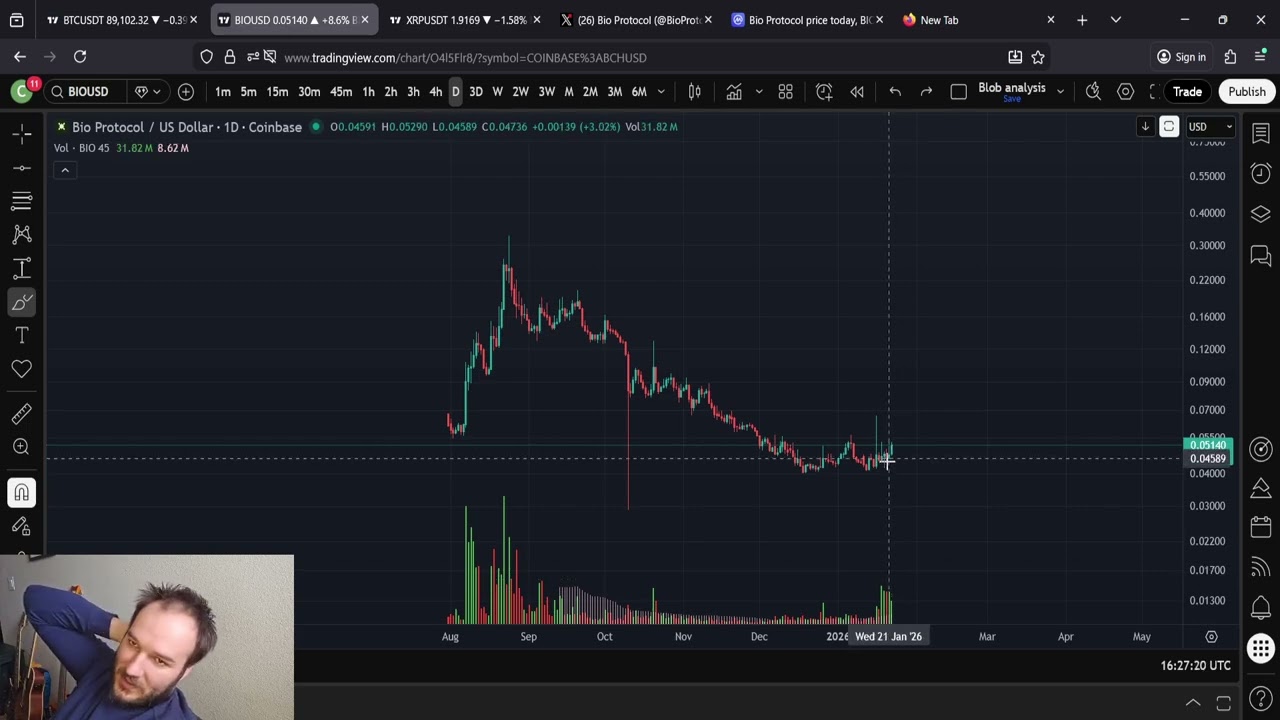Open the chats panel
Screen dimensions: 1280x720
tap(1260, 256)
